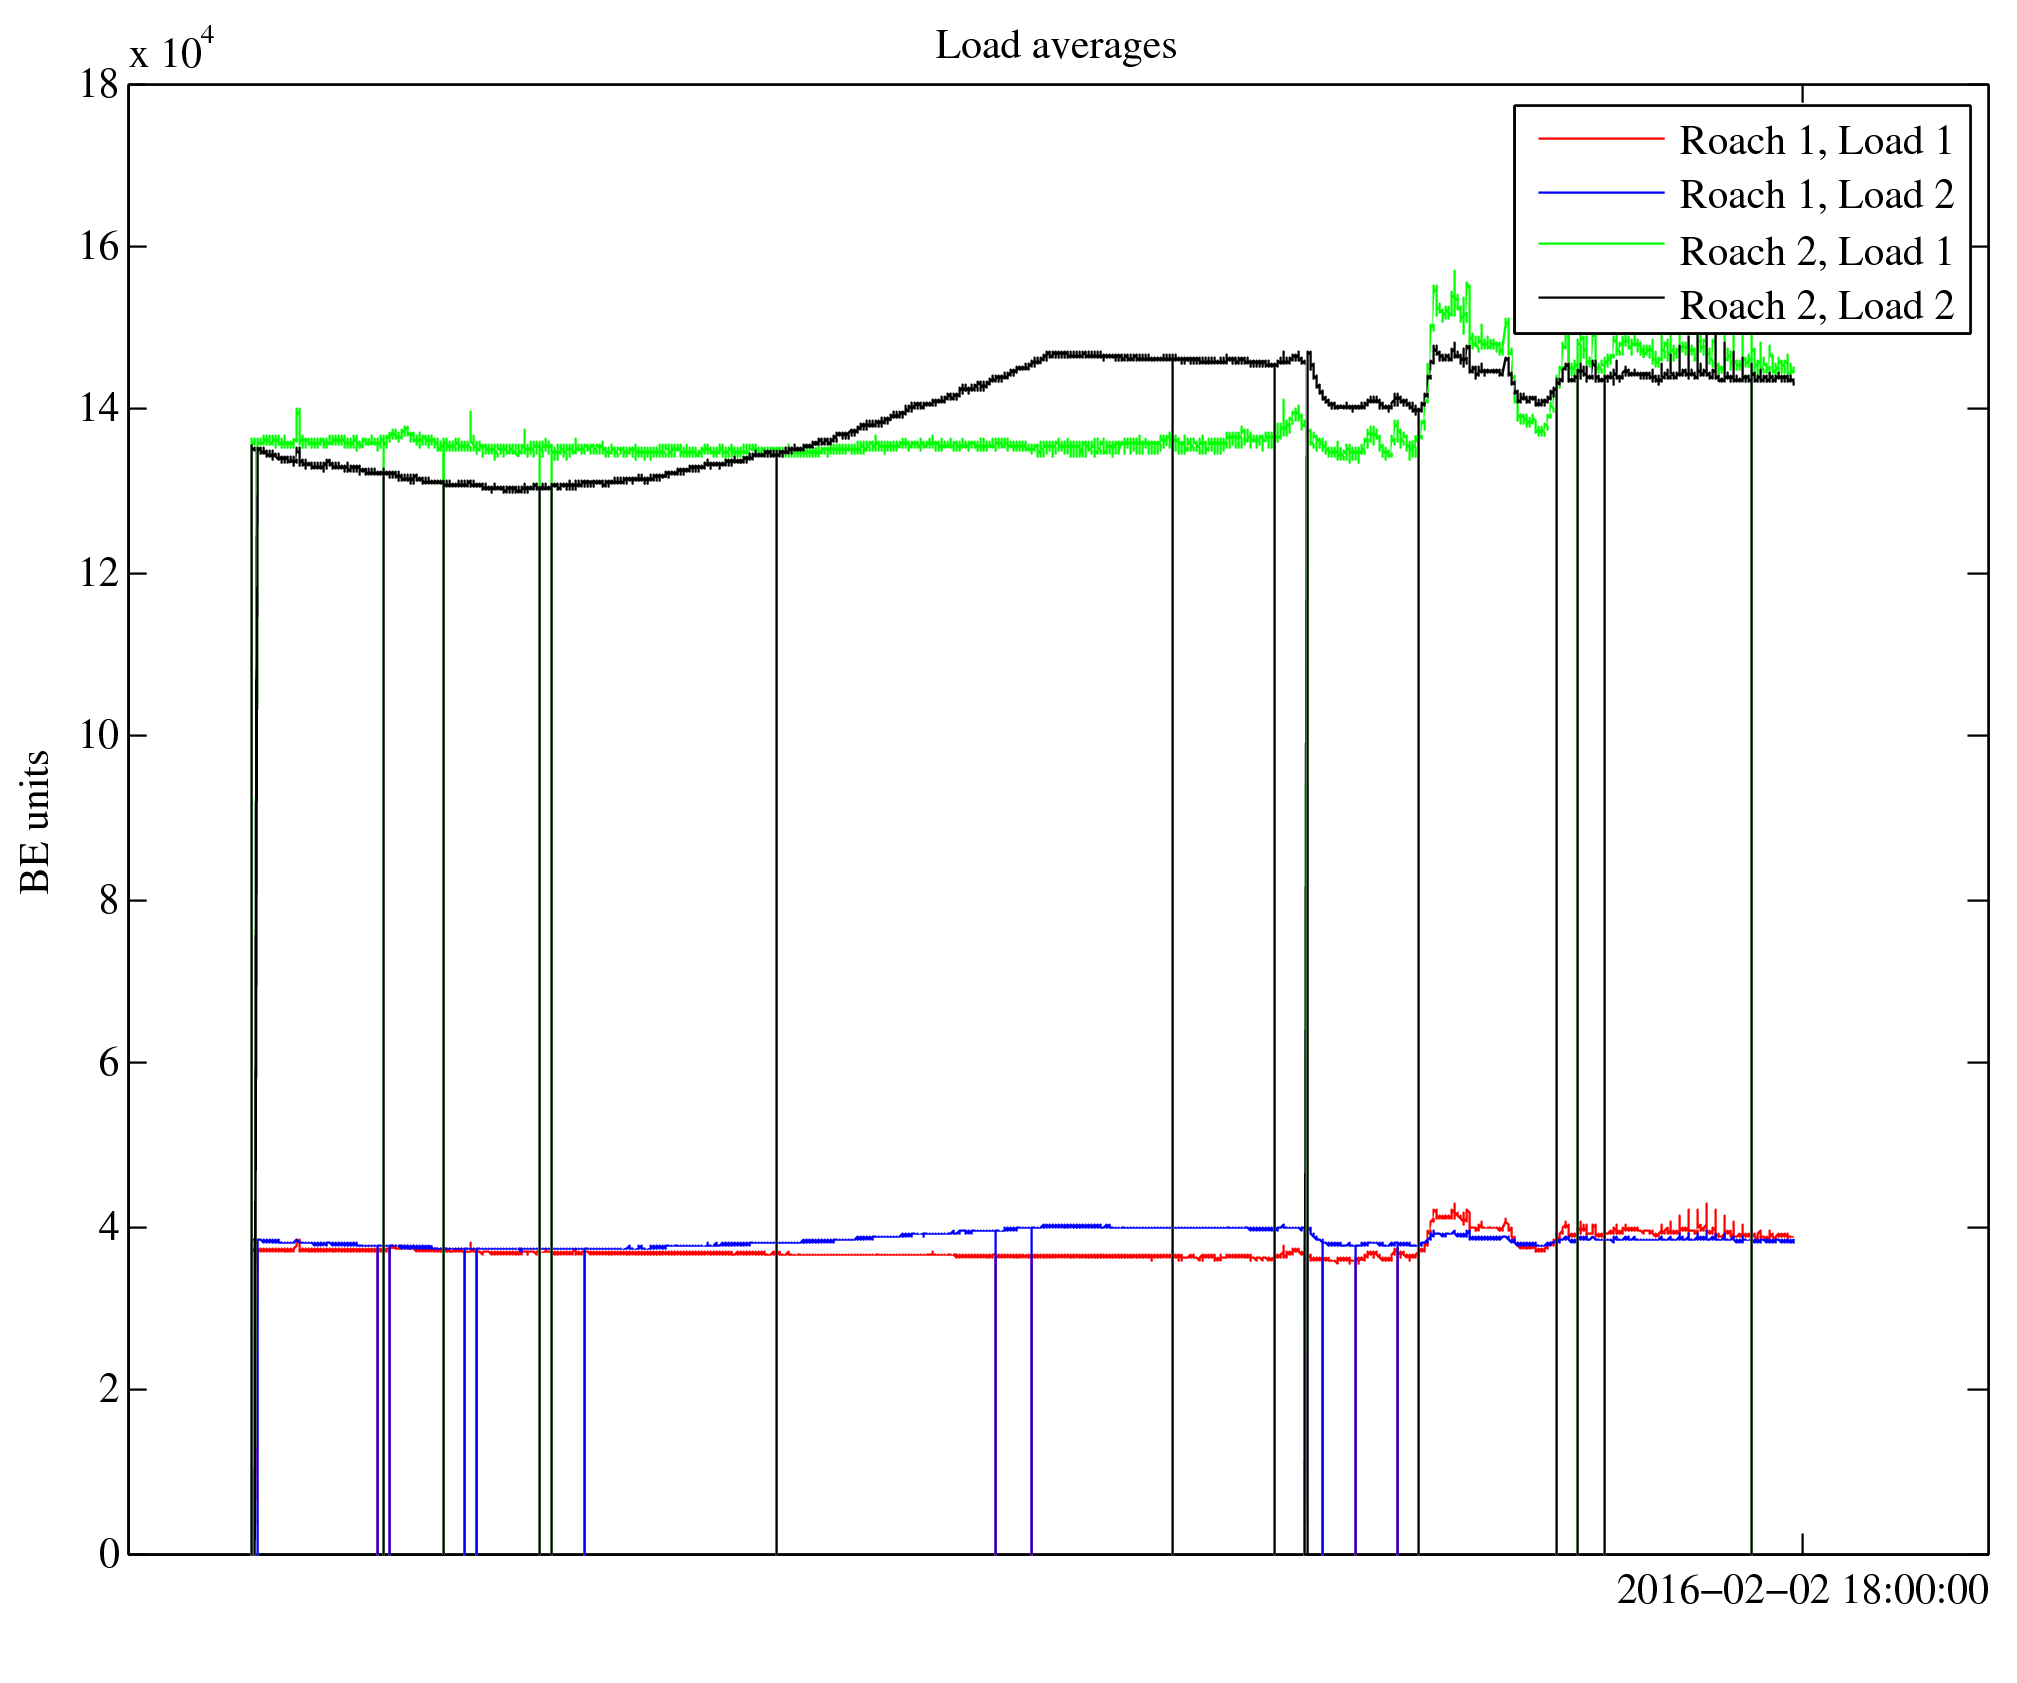Click the 'Roach 1, Load 2' legend label

pos(1816,195)
